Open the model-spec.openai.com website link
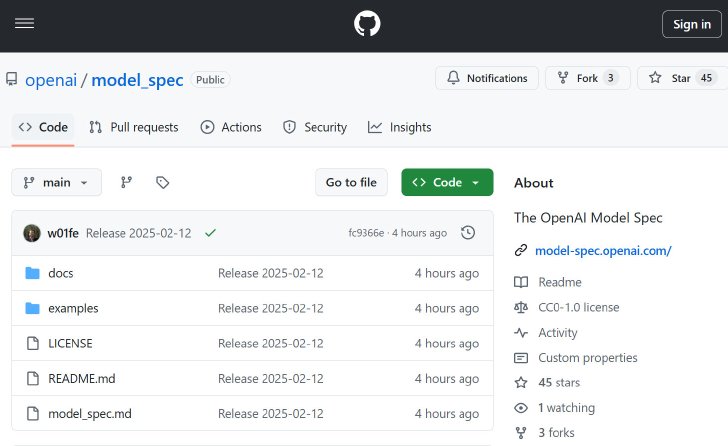Viewport: 728px width, 446px height. [x=603, y=251]
